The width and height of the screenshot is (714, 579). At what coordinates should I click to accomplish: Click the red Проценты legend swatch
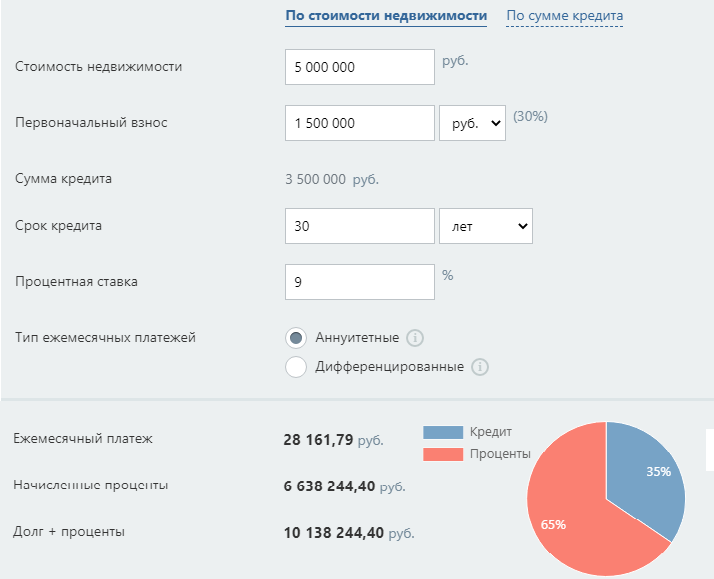[443, 454]
